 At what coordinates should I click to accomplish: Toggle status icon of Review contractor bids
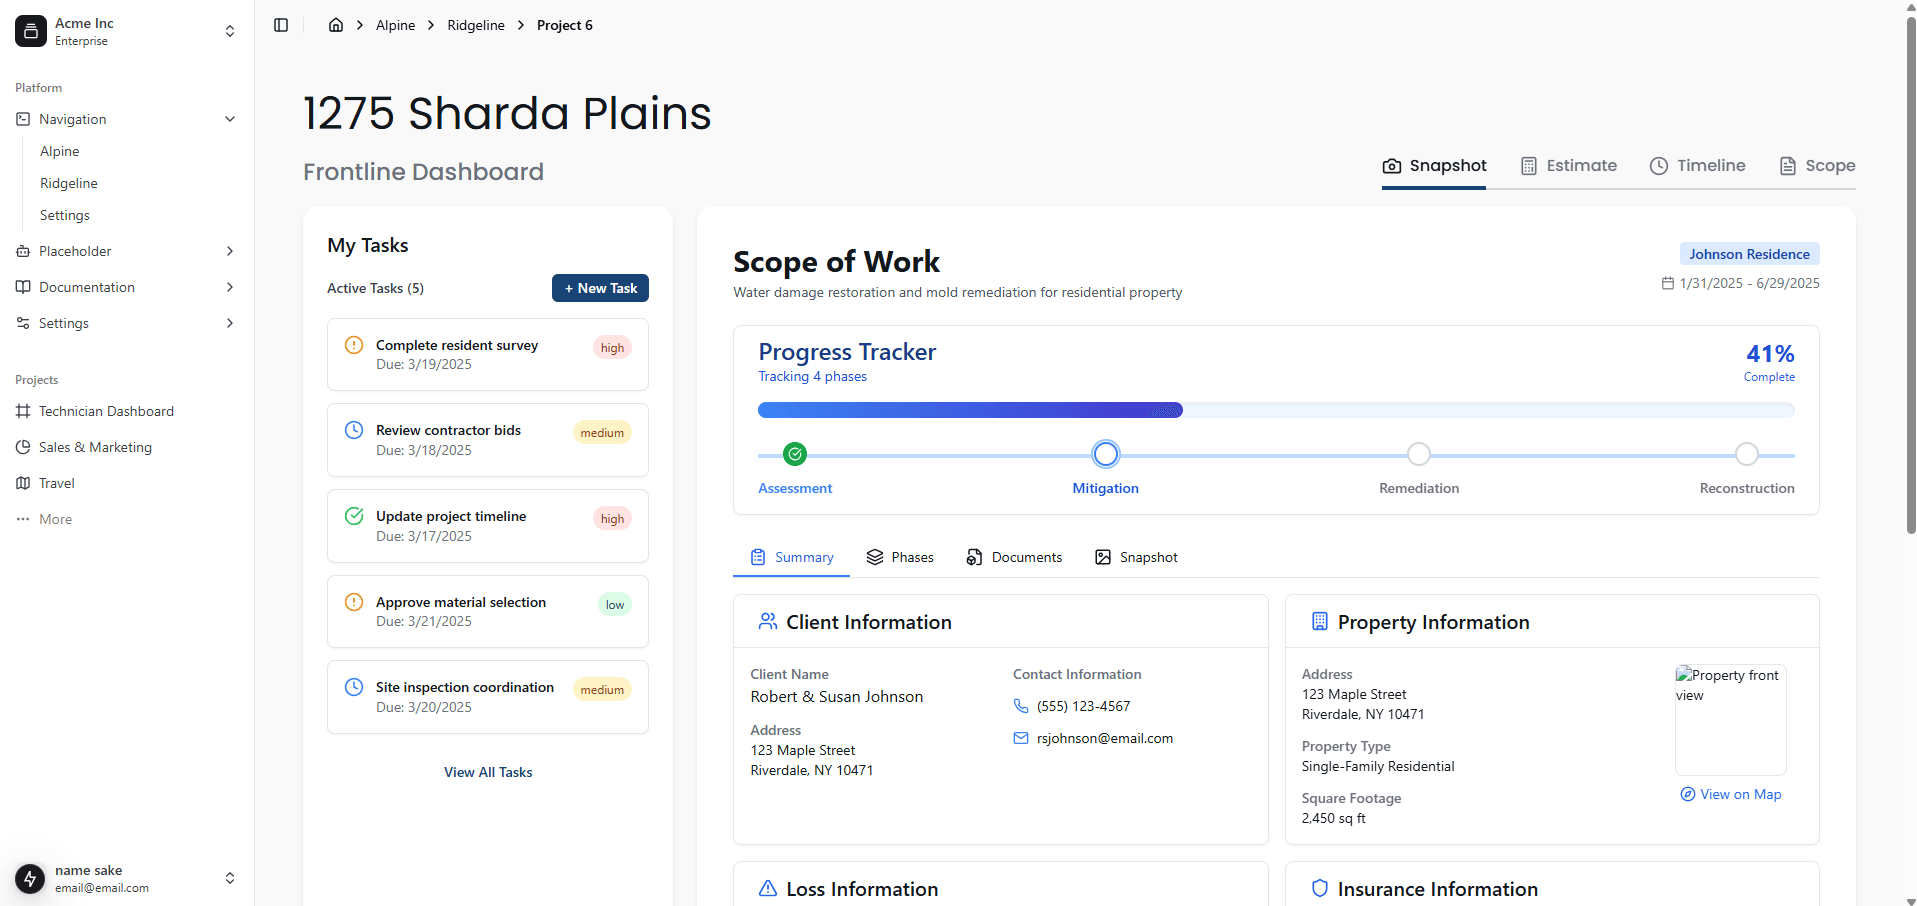coord(354,430)
